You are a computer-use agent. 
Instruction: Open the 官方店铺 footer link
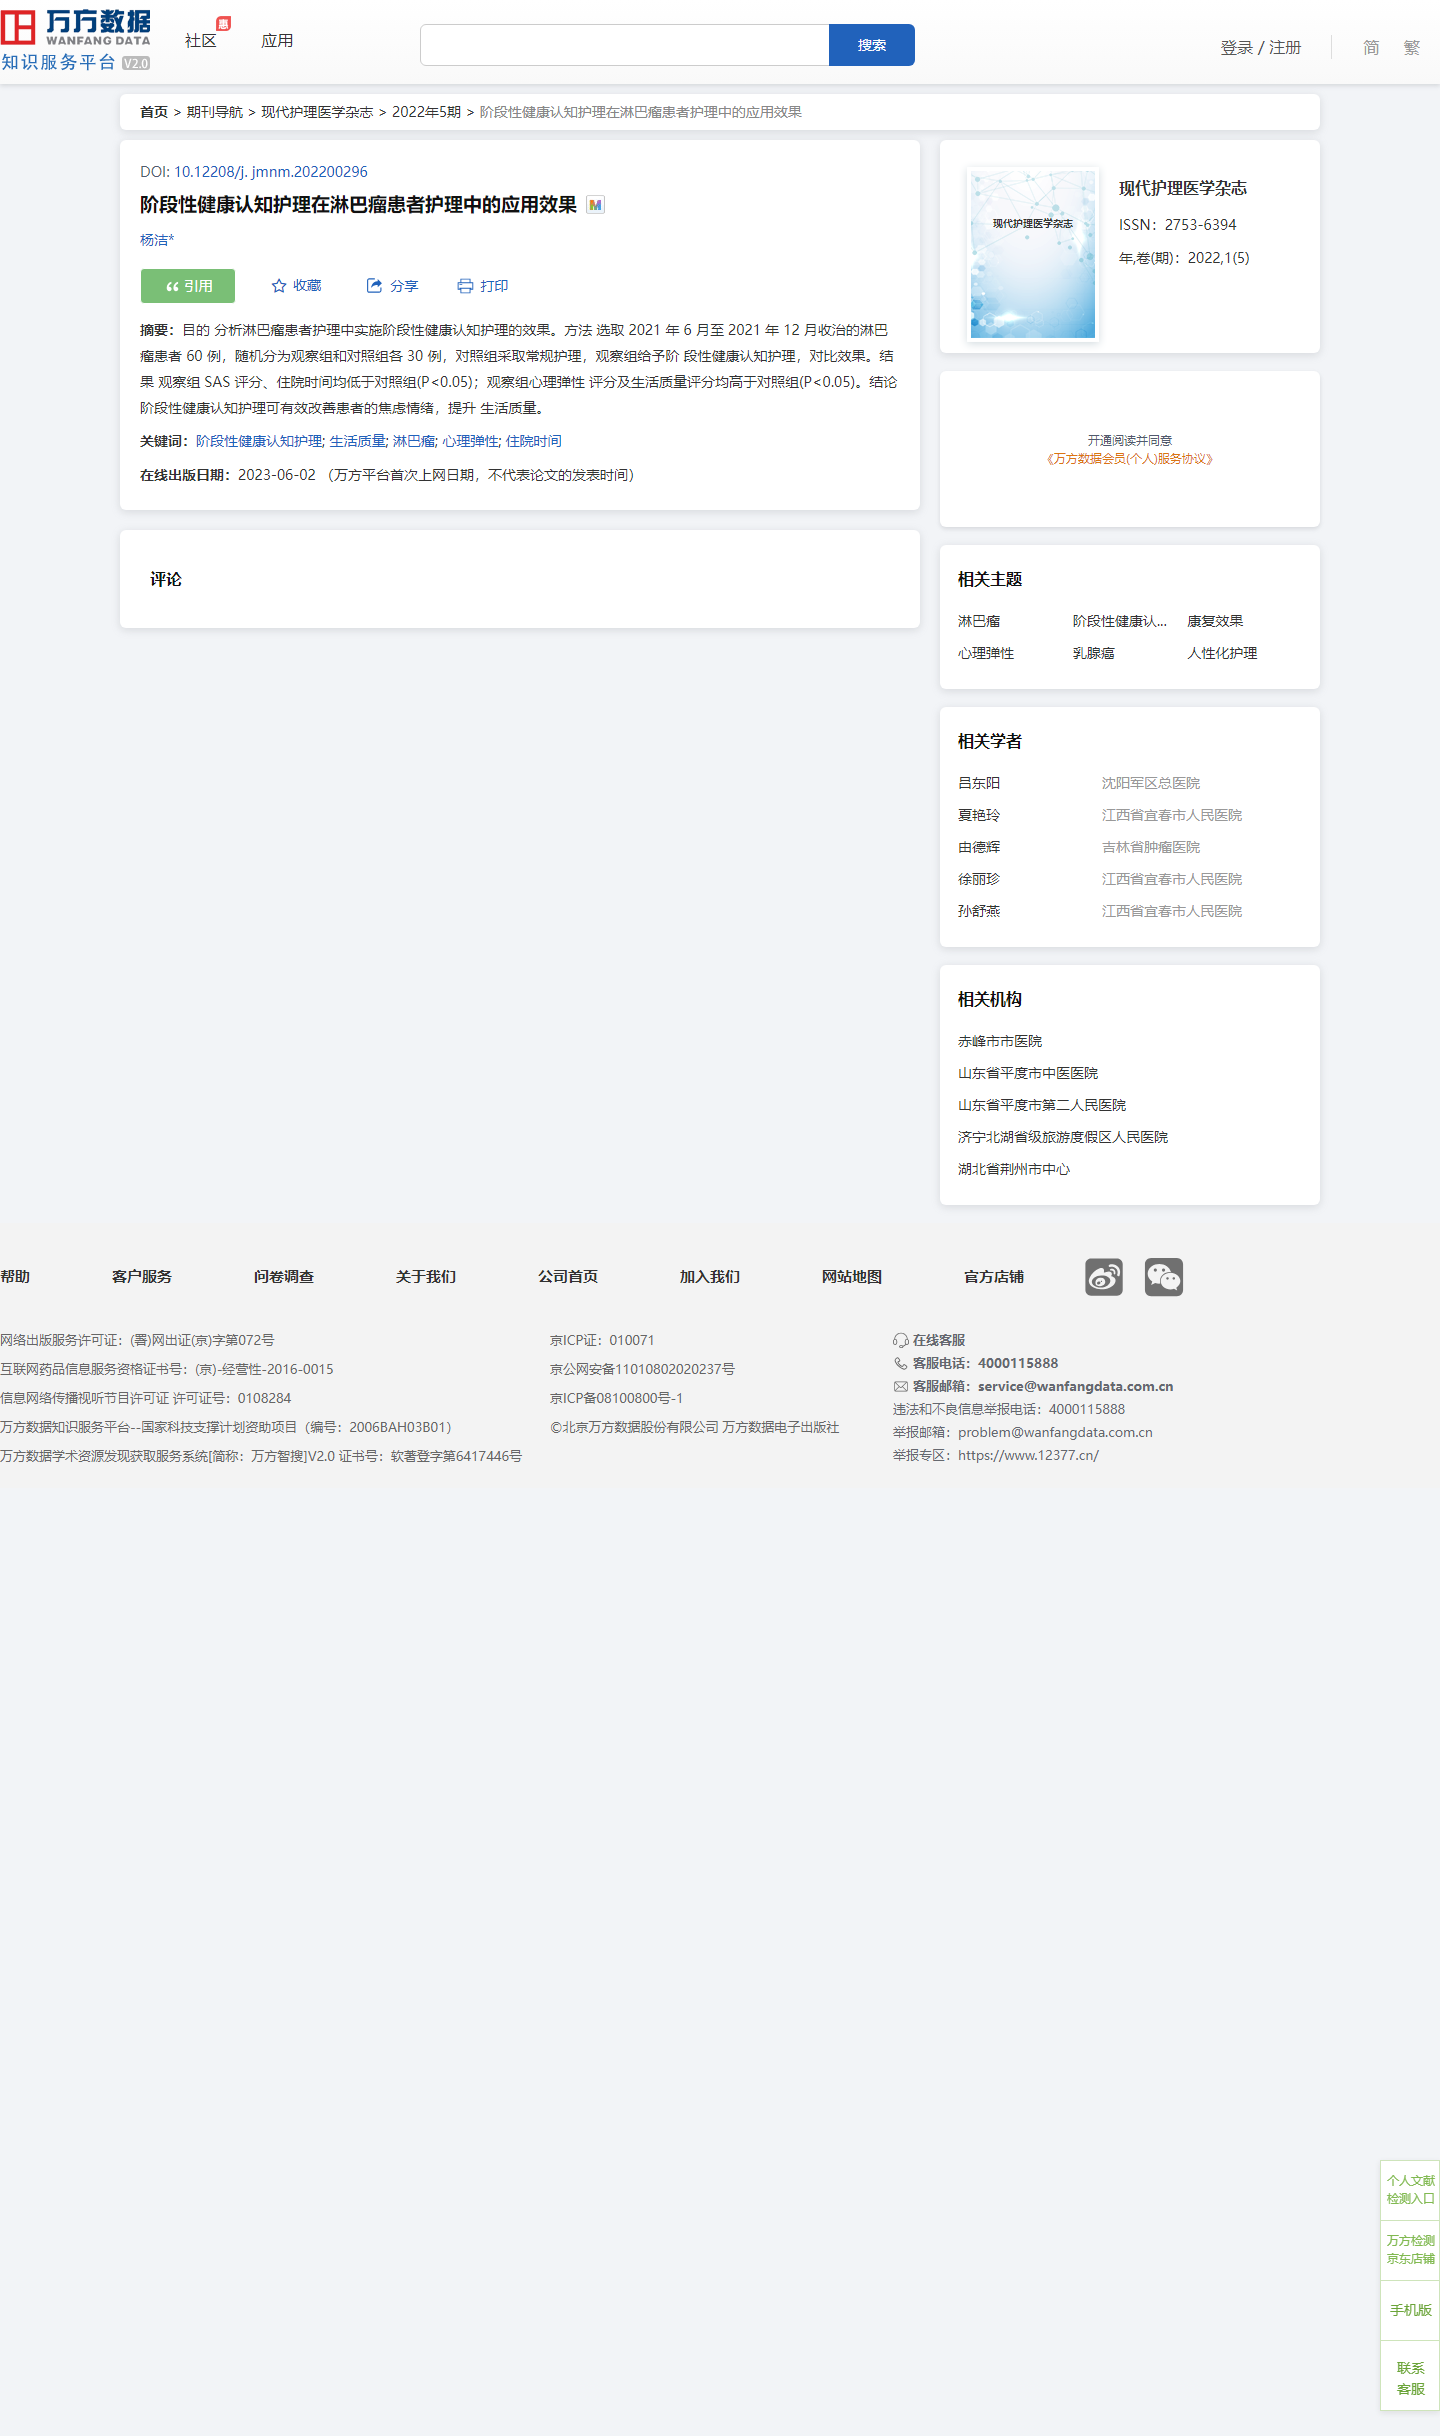(994, 1277)
